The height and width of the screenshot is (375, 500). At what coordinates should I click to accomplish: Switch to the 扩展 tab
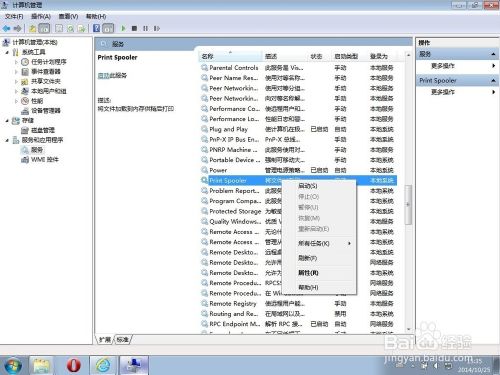click(105, 339)
